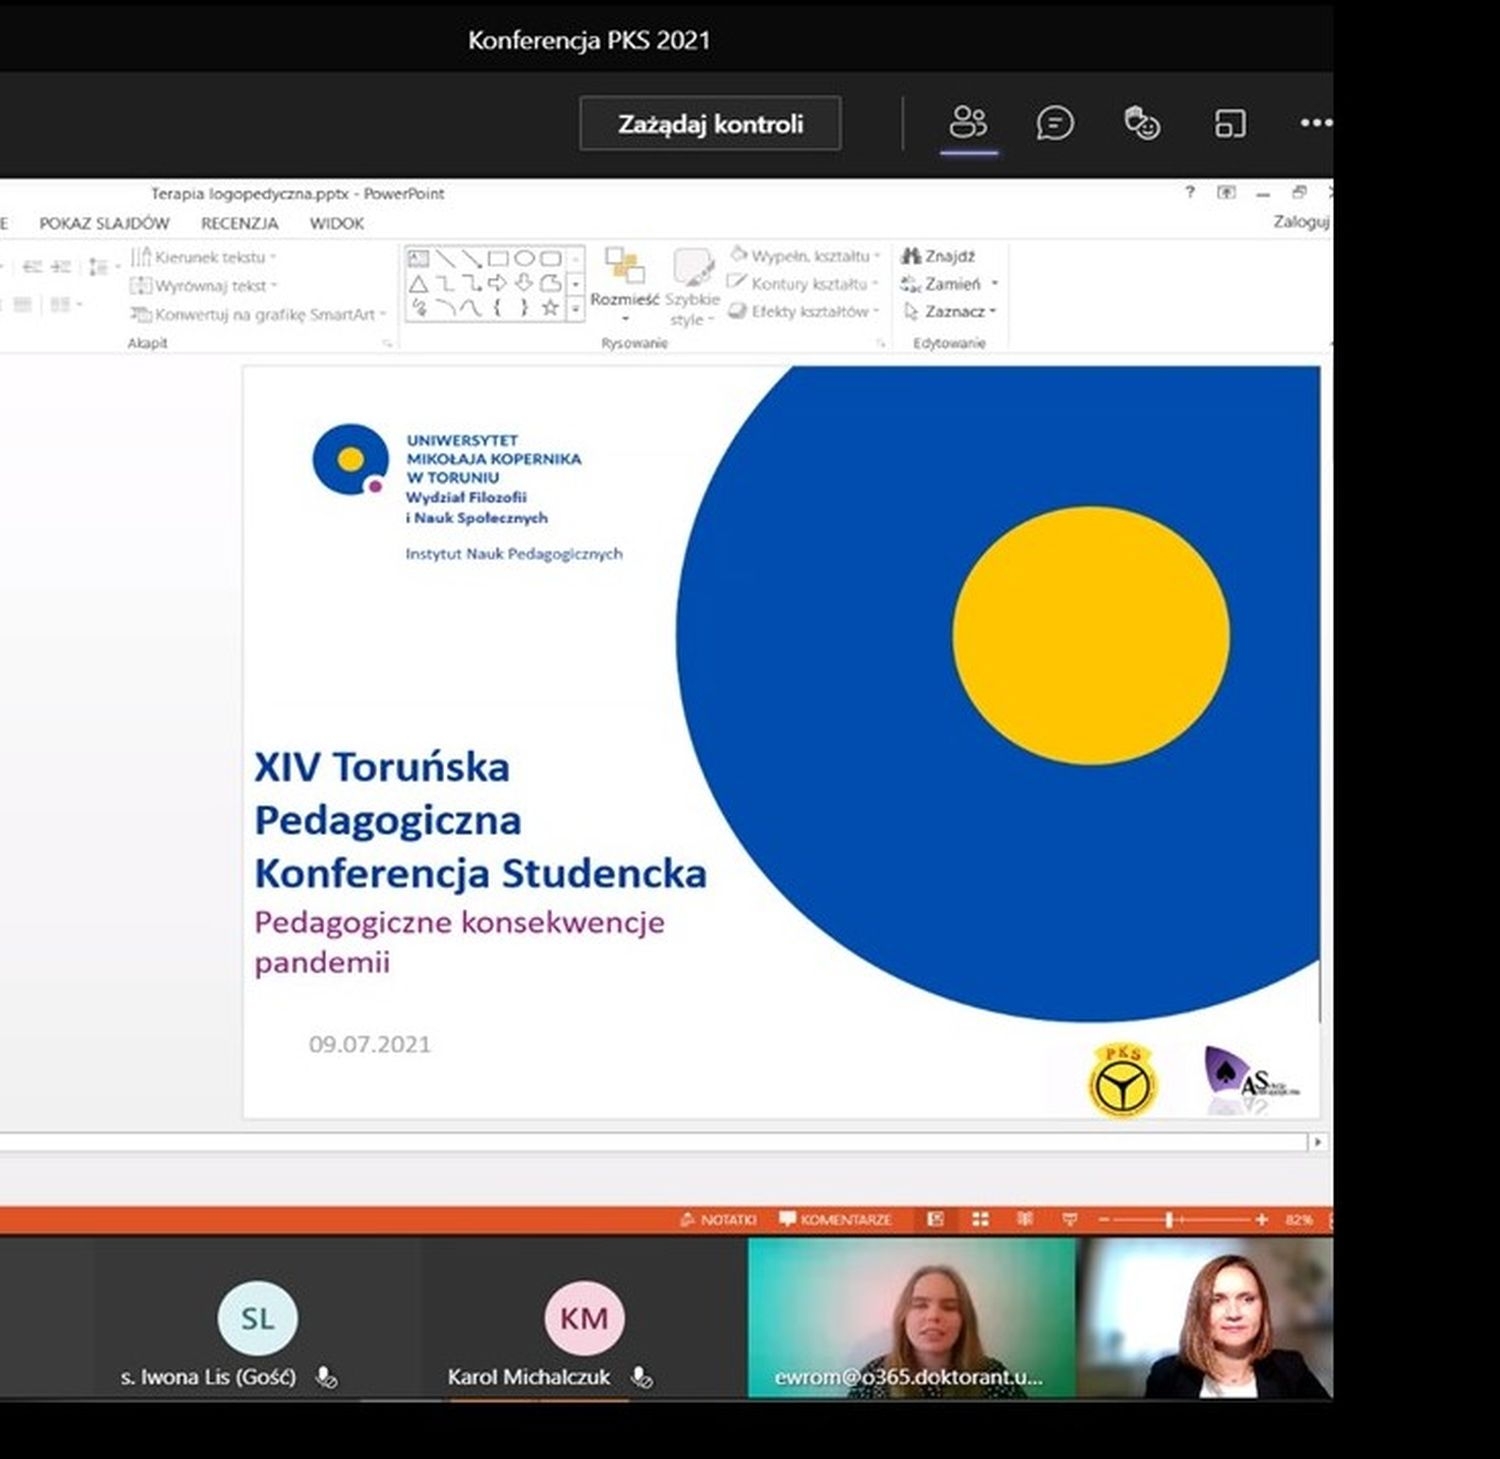Click the breakout rooms icon
Image resolution: width=1500 pixels, height=1459 pixels.
pyautogui.click(x=1230, y=124)
